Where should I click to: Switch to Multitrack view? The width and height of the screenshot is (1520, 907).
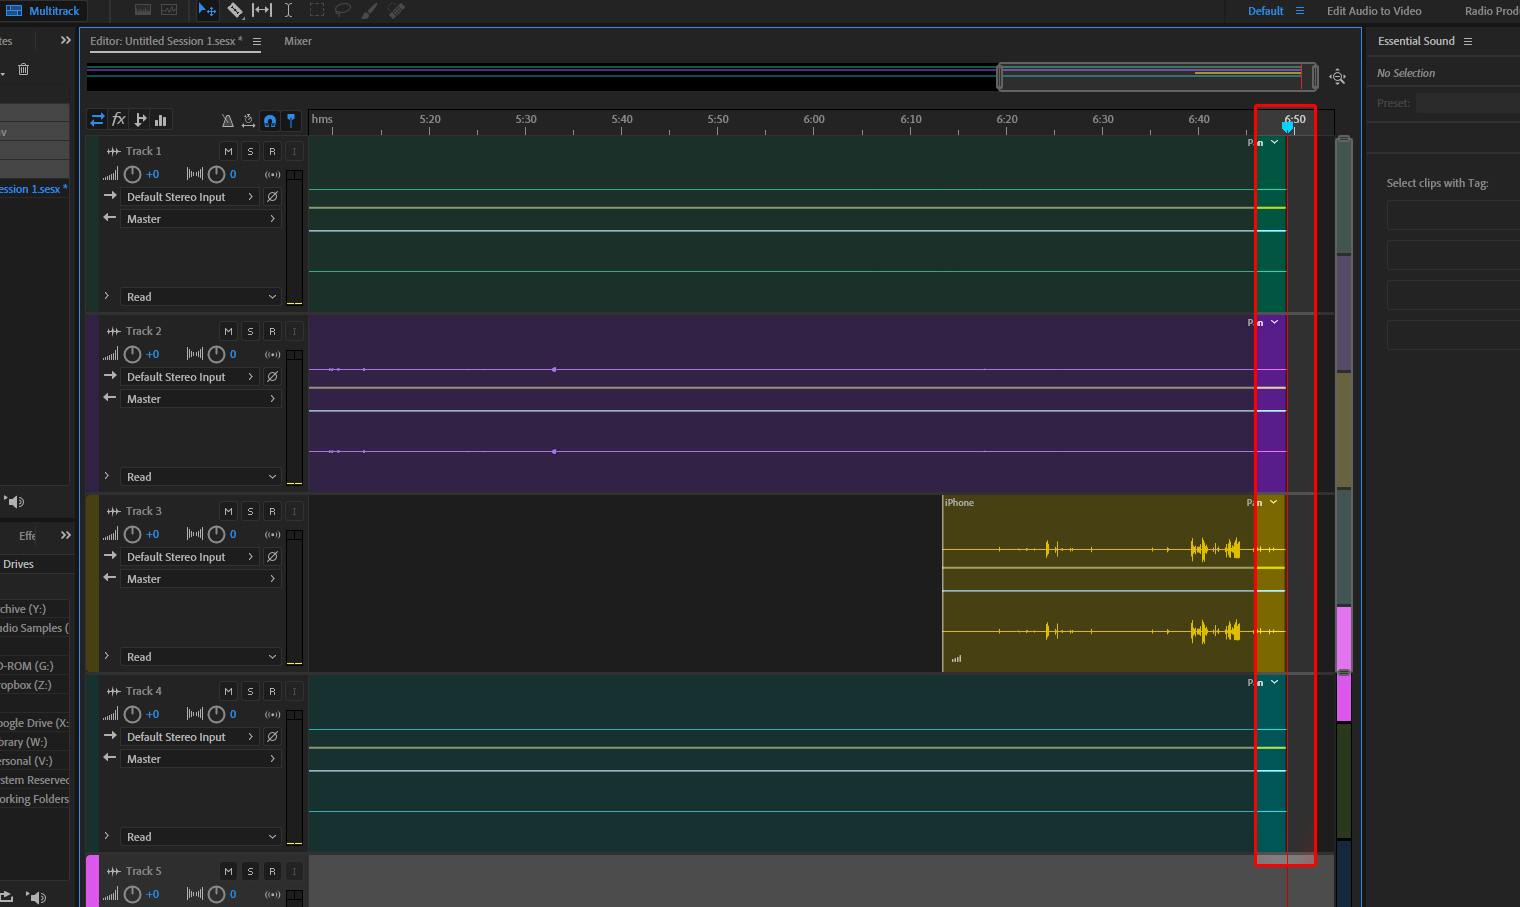tap(43, 11)
